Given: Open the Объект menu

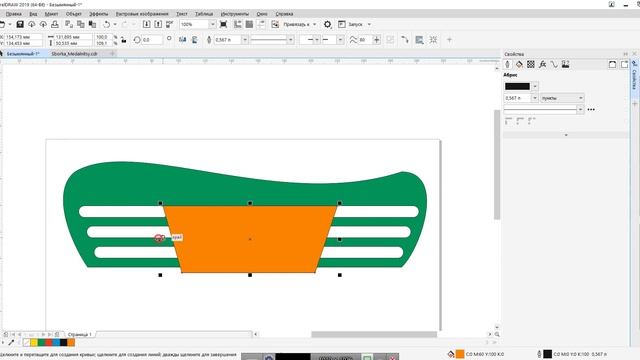Looking at the screenshot, I should coord(73,14).
